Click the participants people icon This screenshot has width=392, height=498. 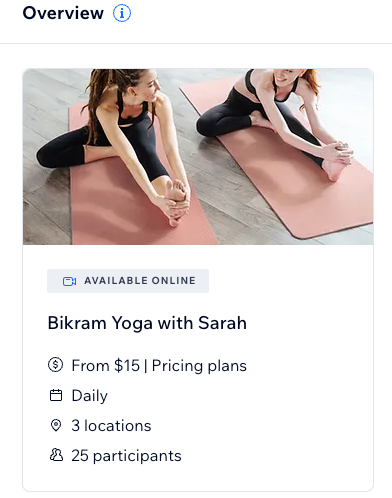pyautogui.click(x=56, y=455)
